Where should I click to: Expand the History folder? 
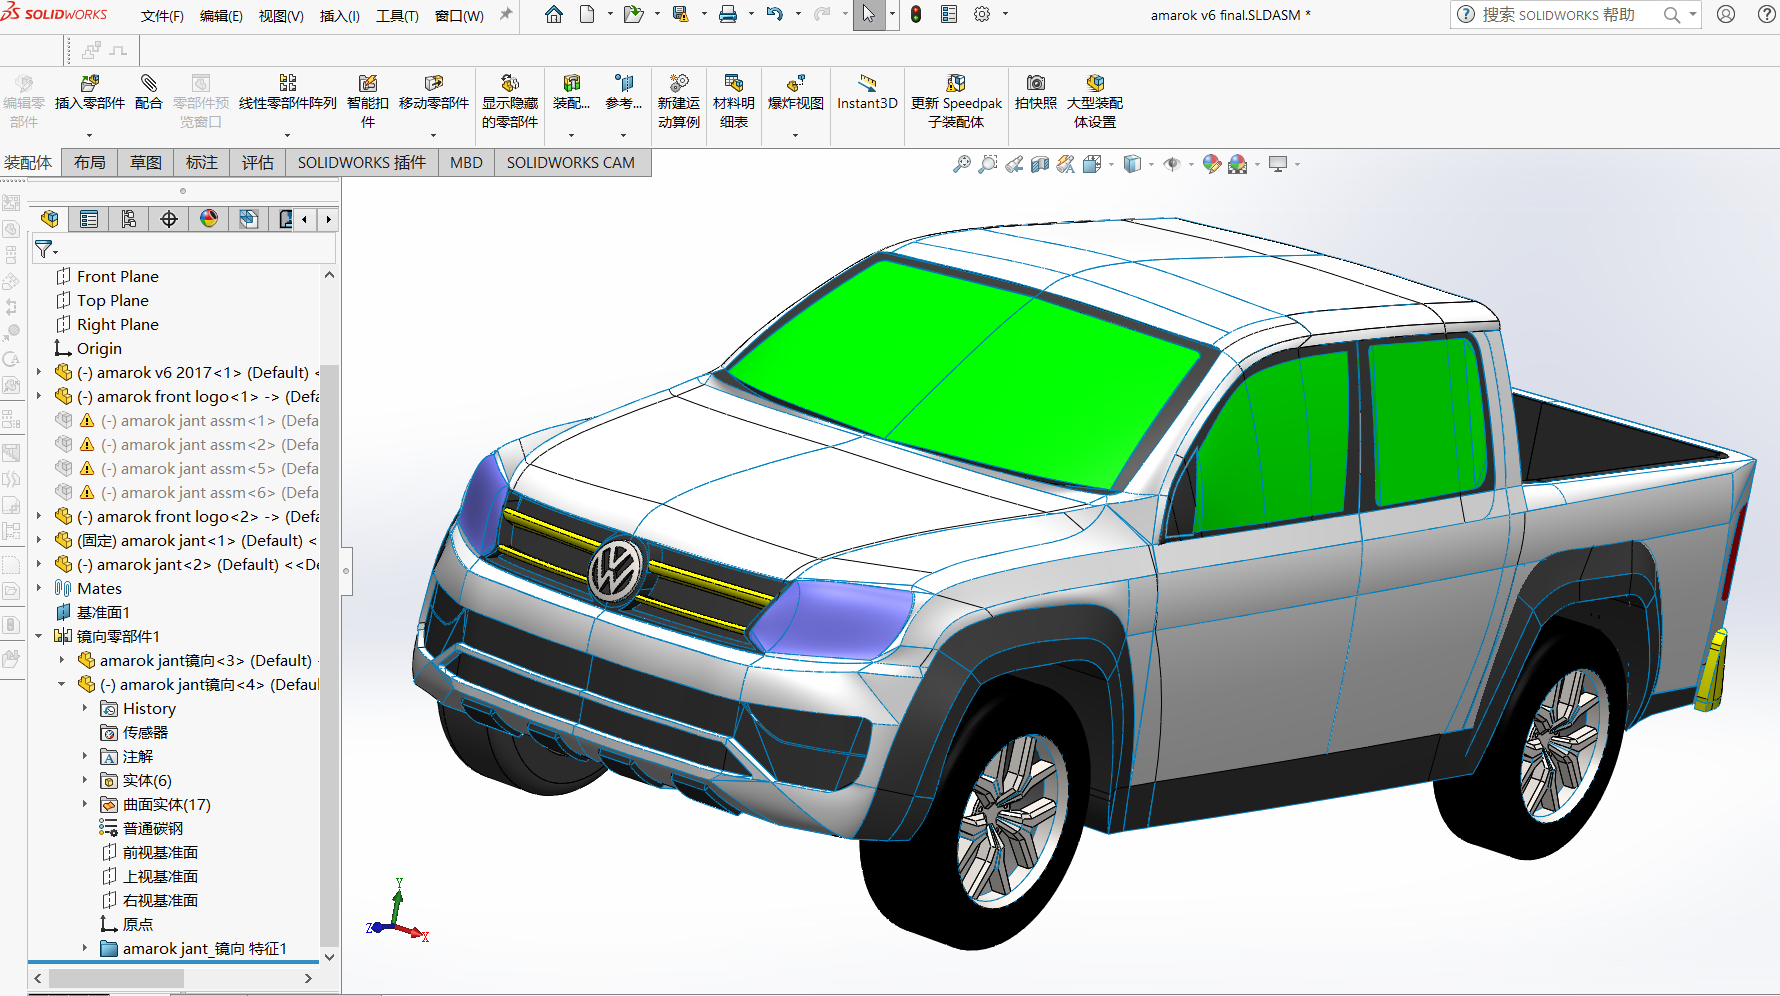[85, 708]
